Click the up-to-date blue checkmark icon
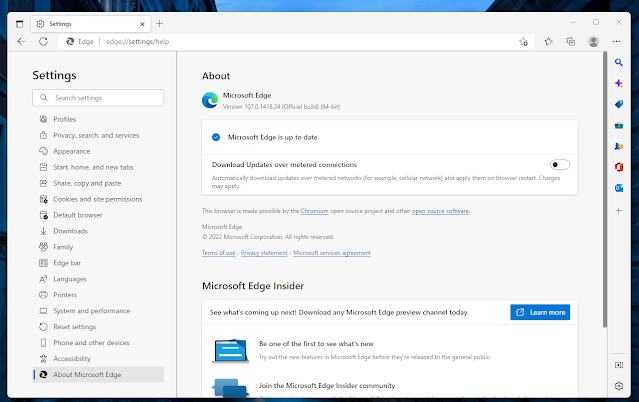 [x=216, y=137]
